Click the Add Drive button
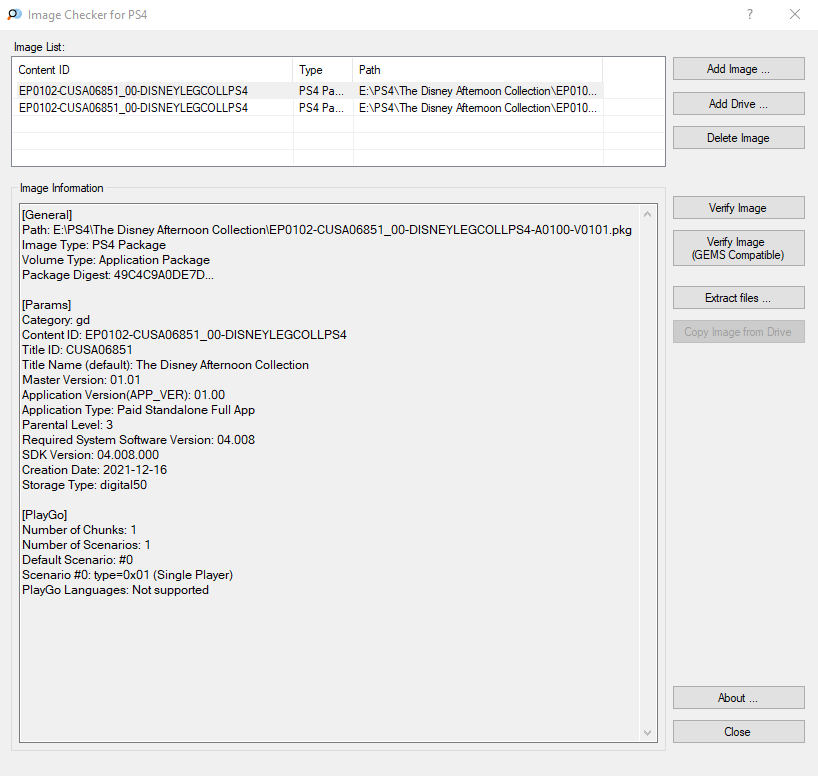 pos(738,104)
